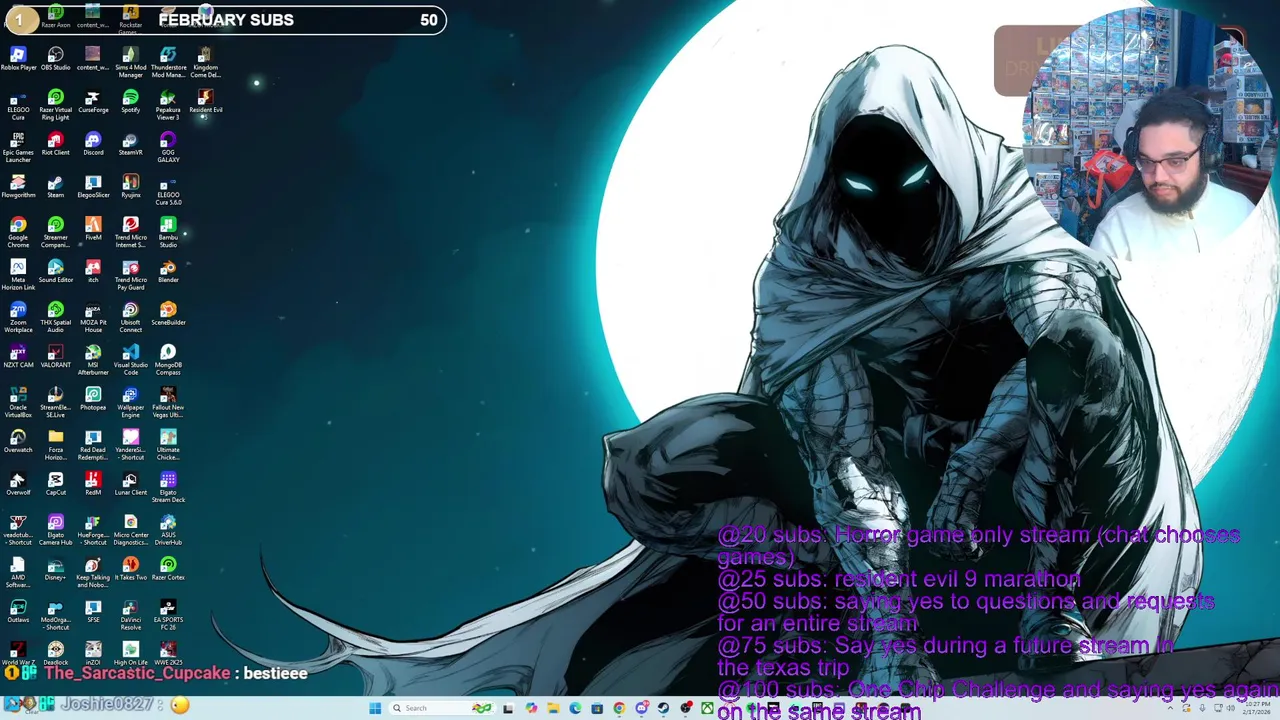
Task: Select the MOZA Pit House icon
Action: tap(93, 317)
